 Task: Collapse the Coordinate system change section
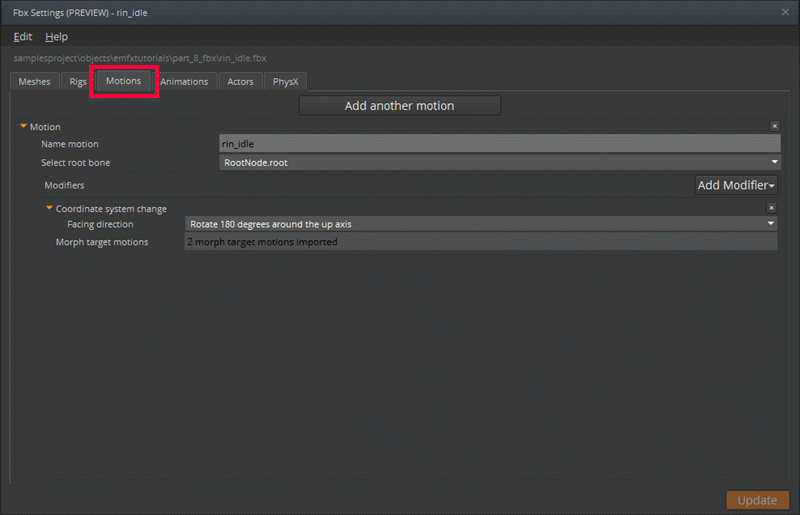pyautogui.click(x=49, y=209)
